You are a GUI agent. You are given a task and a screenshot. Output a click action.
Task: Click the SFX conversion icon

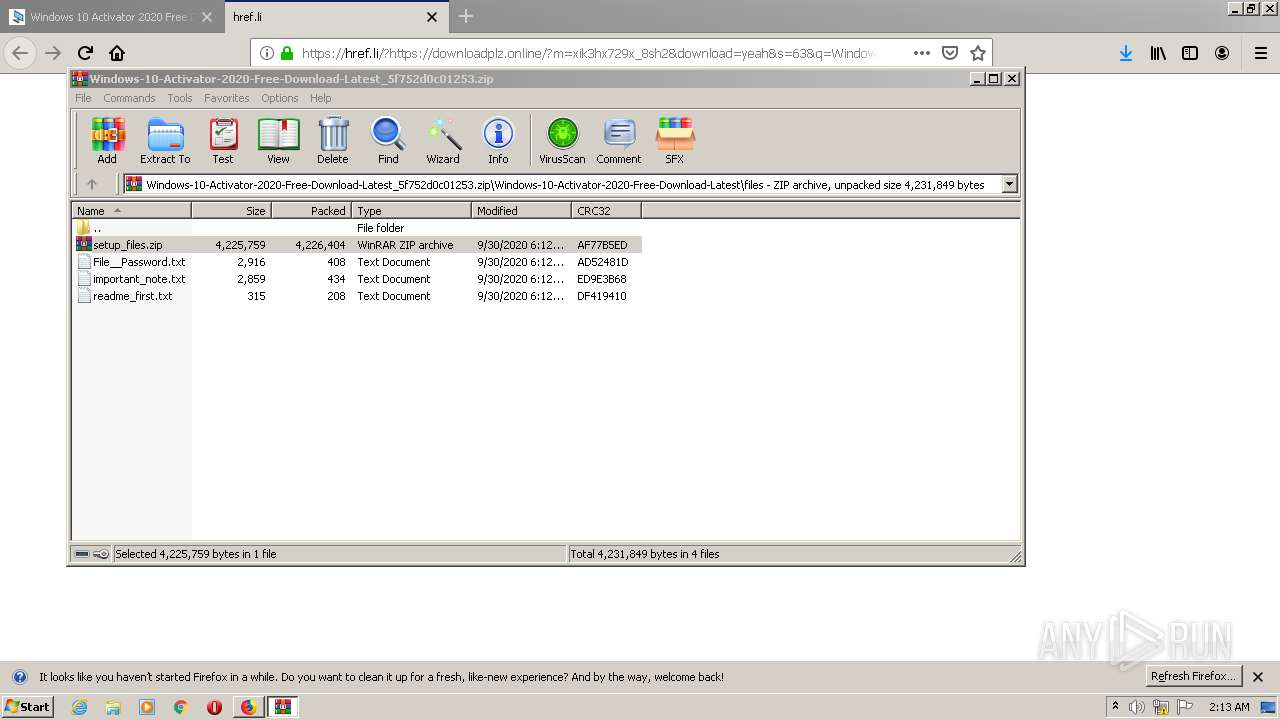pos(675,141)
